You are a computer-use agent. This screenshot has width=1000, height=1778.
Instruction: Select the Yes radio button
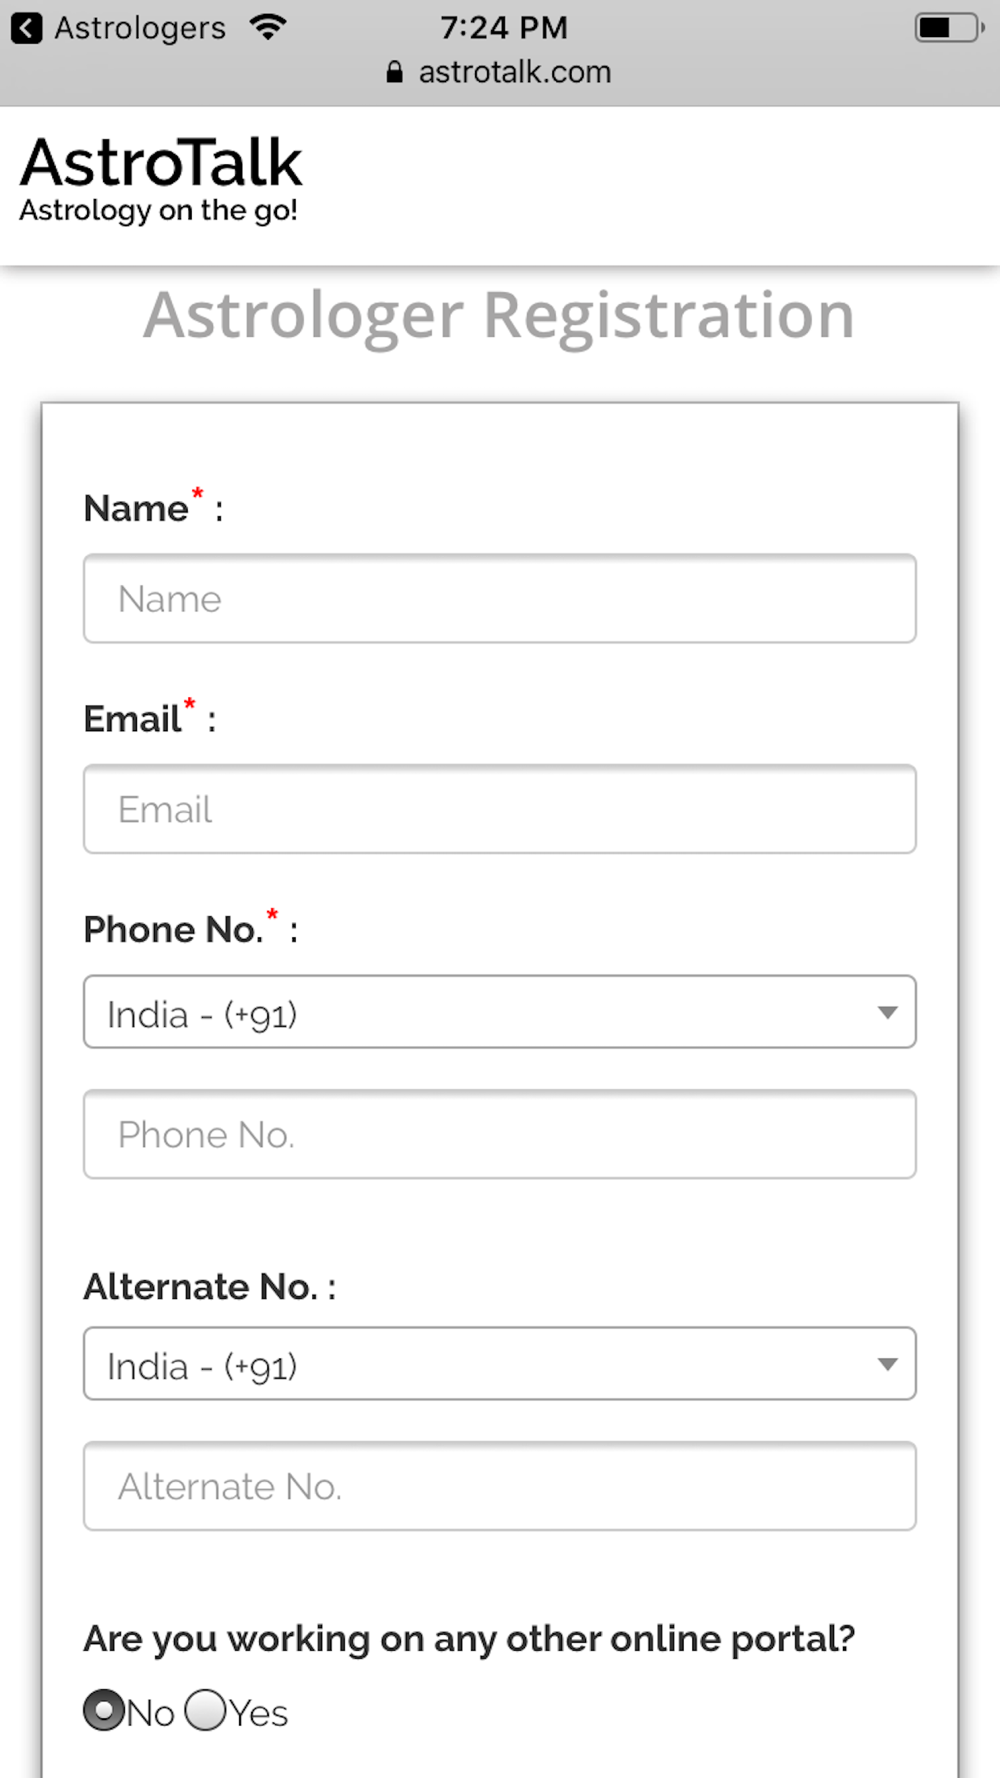tap(206, 1710)
